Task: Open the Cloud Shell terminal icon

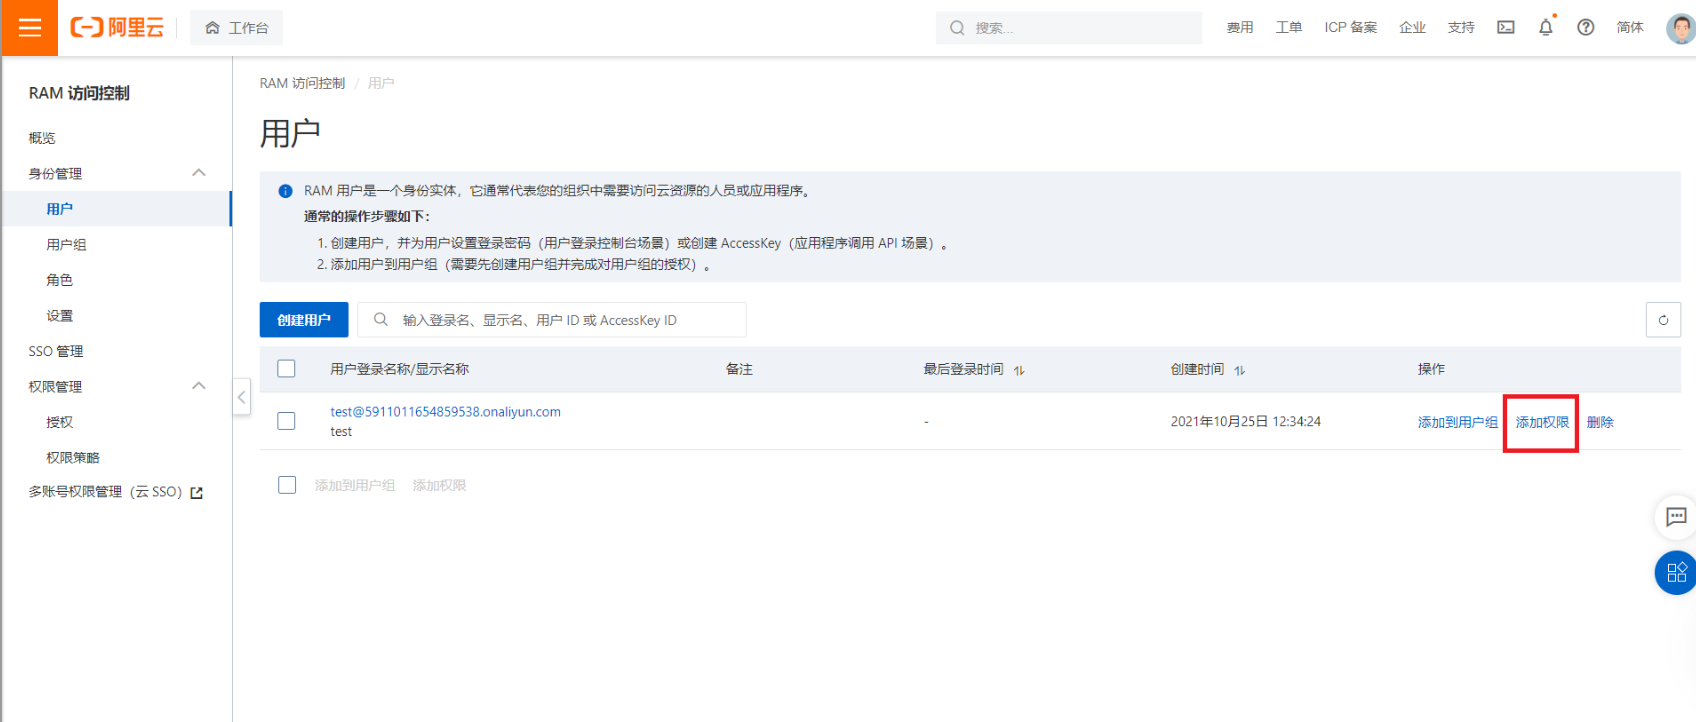Action: (1505, 28)
